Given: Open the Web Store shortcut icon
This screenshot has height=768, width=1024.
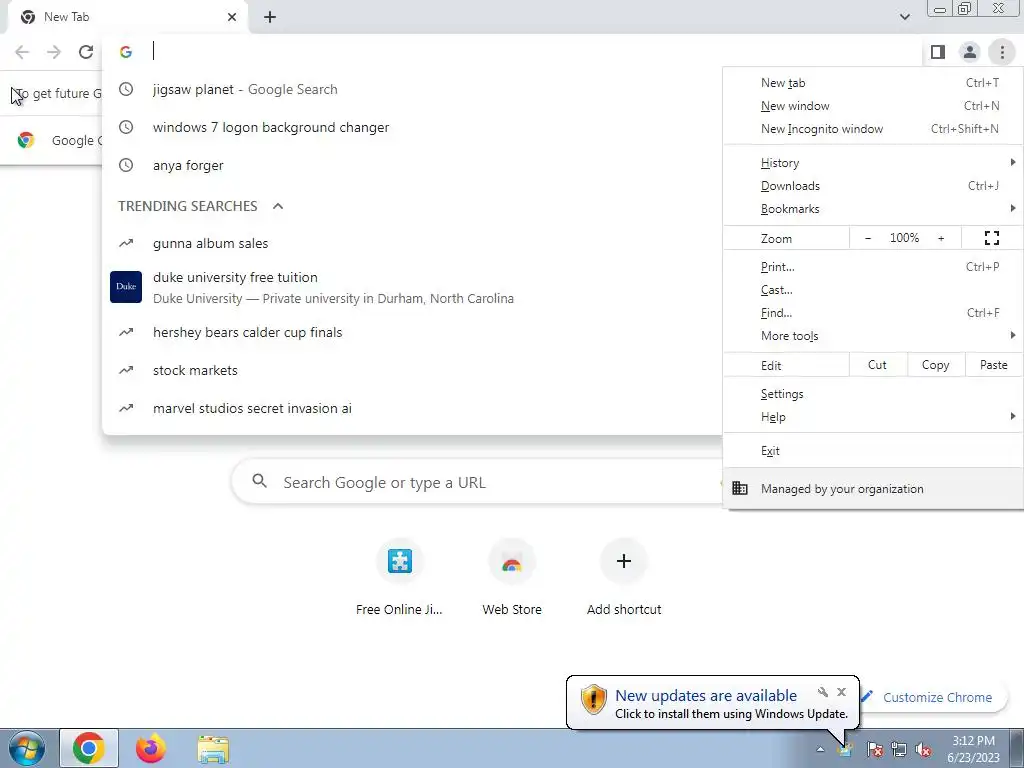Looking at the screenshot, I should click(512, 561).
